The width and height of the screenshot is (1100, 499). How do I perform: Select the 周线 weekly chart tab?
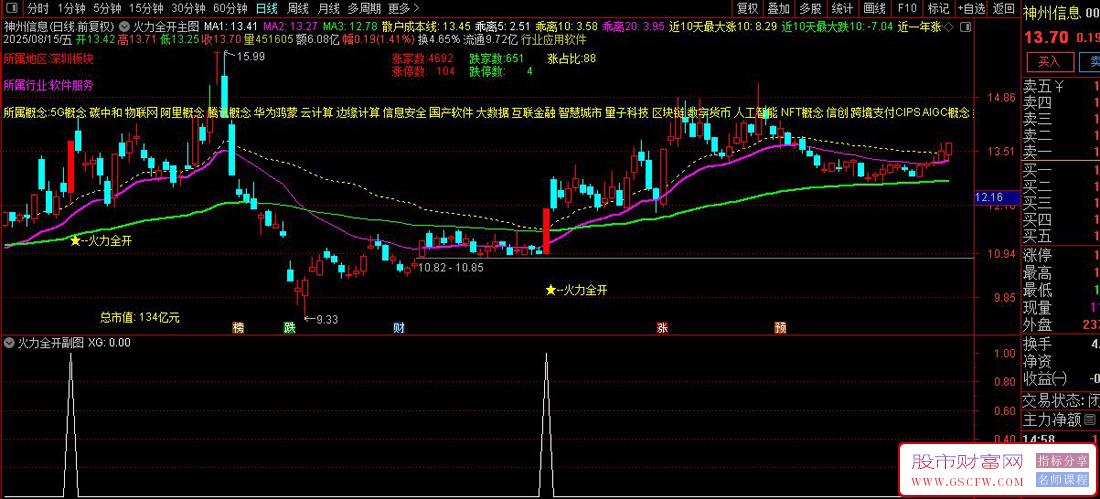pyautogui.click(x=299, y=8)
